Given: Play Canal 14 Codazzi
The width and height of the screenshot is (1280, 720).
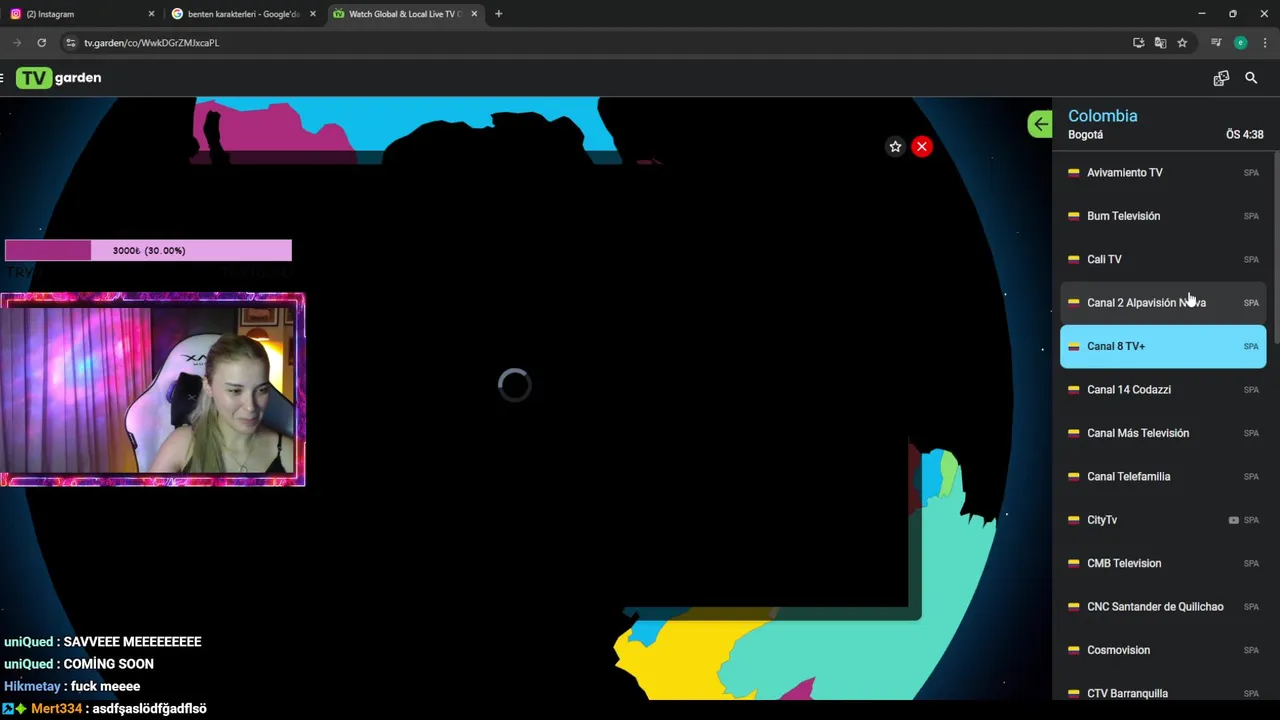Looking at the screenshot, I should (x=1163, y=390).
